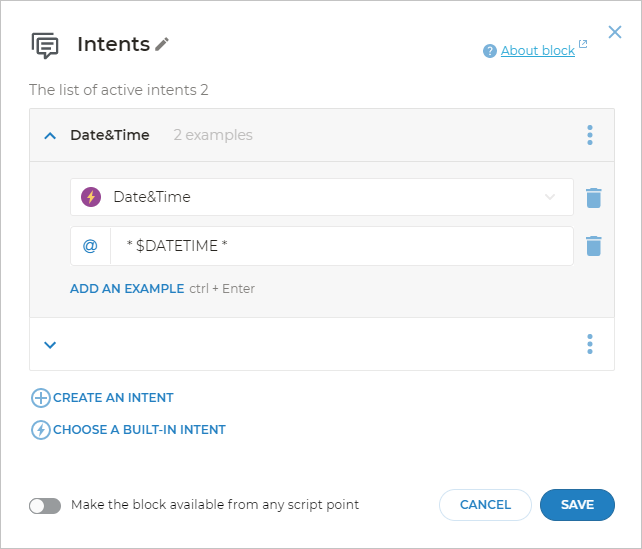Screen dimensions: 642x549
Task: Expand the second collapsed intent
Action: tap(50, 345)
